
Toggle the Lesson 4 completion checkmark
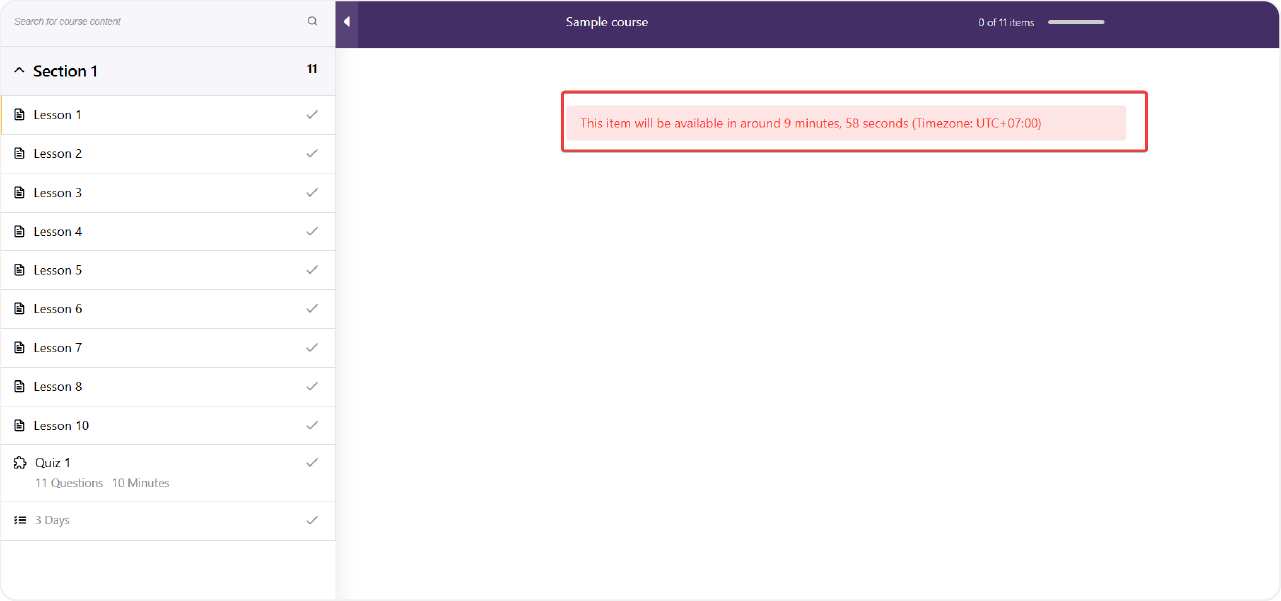(x=312, y=231)
